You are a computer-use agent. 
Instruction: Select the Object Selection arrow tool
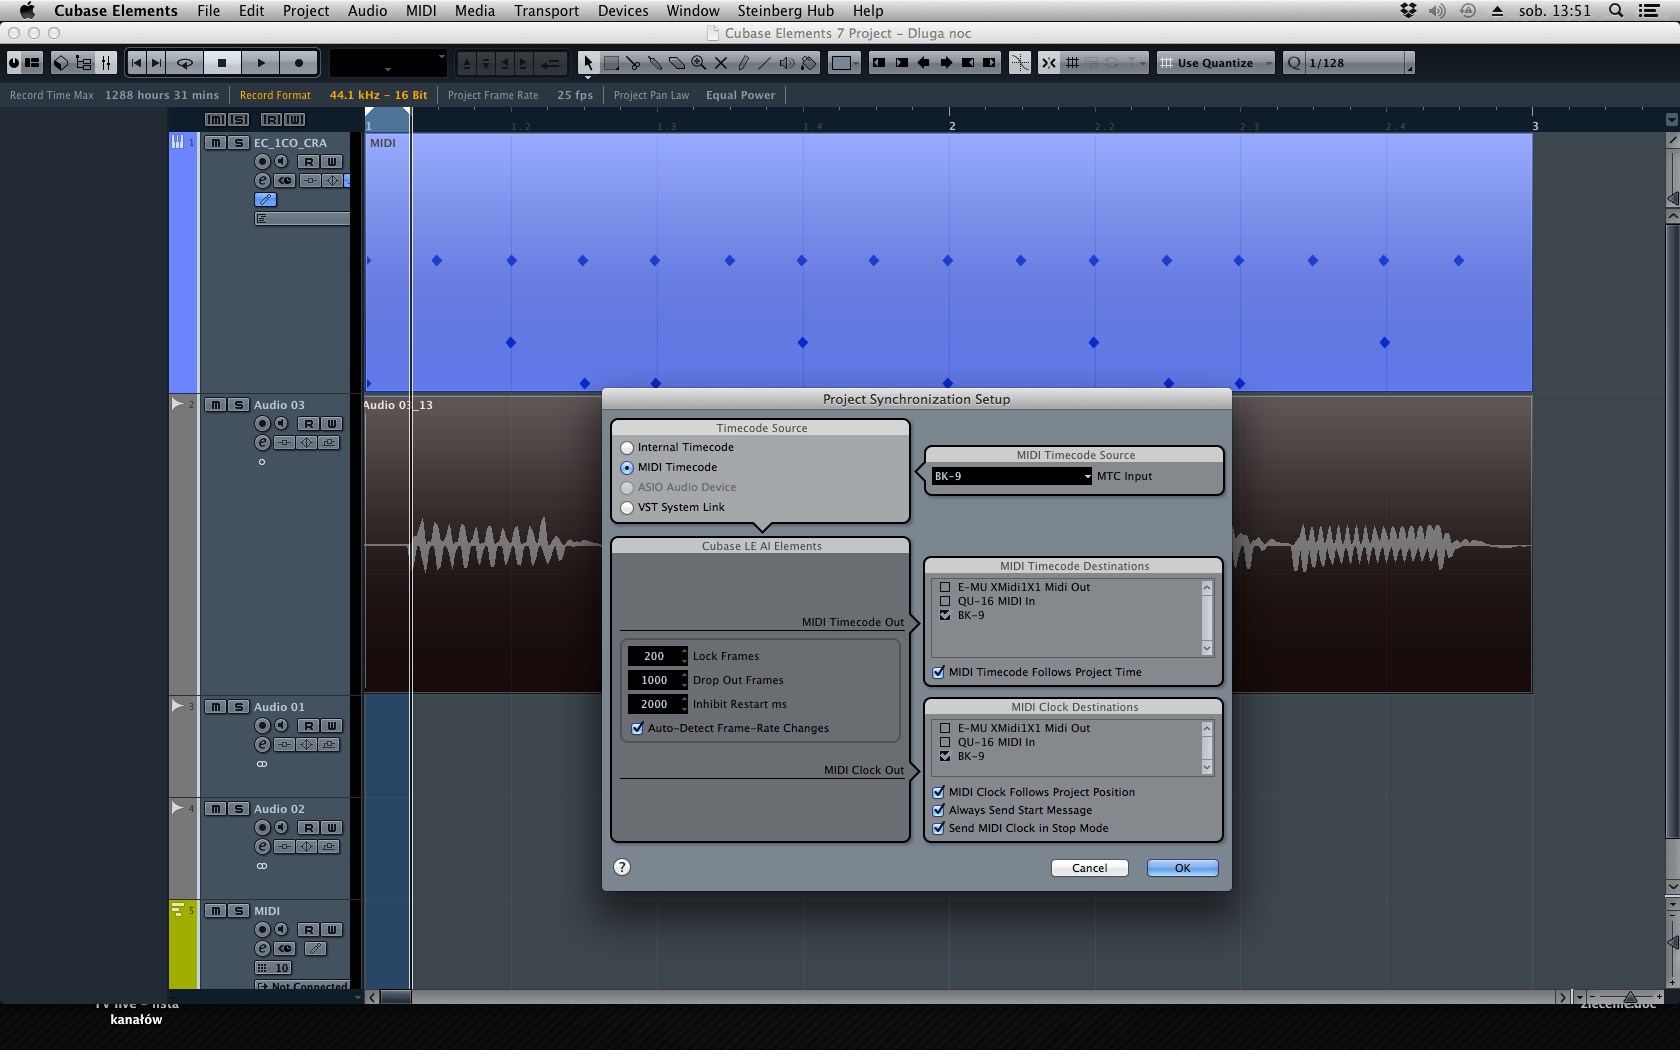tap(588, 63)
